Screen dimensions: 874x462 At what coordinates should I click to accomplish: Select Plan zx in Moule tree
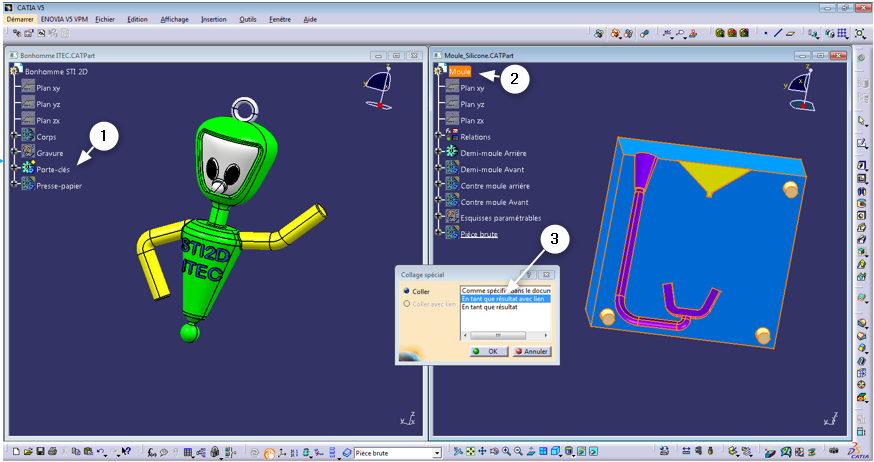pos(472,120)
